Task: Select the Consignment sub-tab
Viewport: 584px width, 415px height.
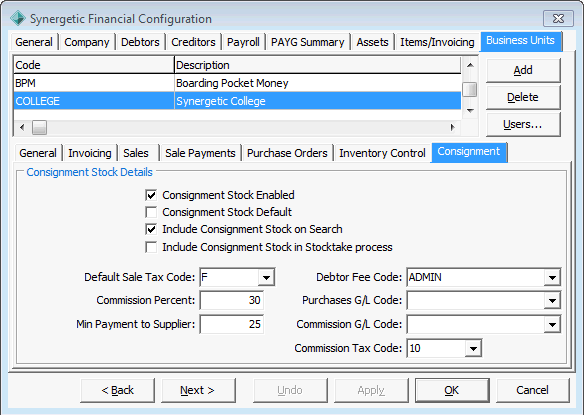Action: coord(469,152)
